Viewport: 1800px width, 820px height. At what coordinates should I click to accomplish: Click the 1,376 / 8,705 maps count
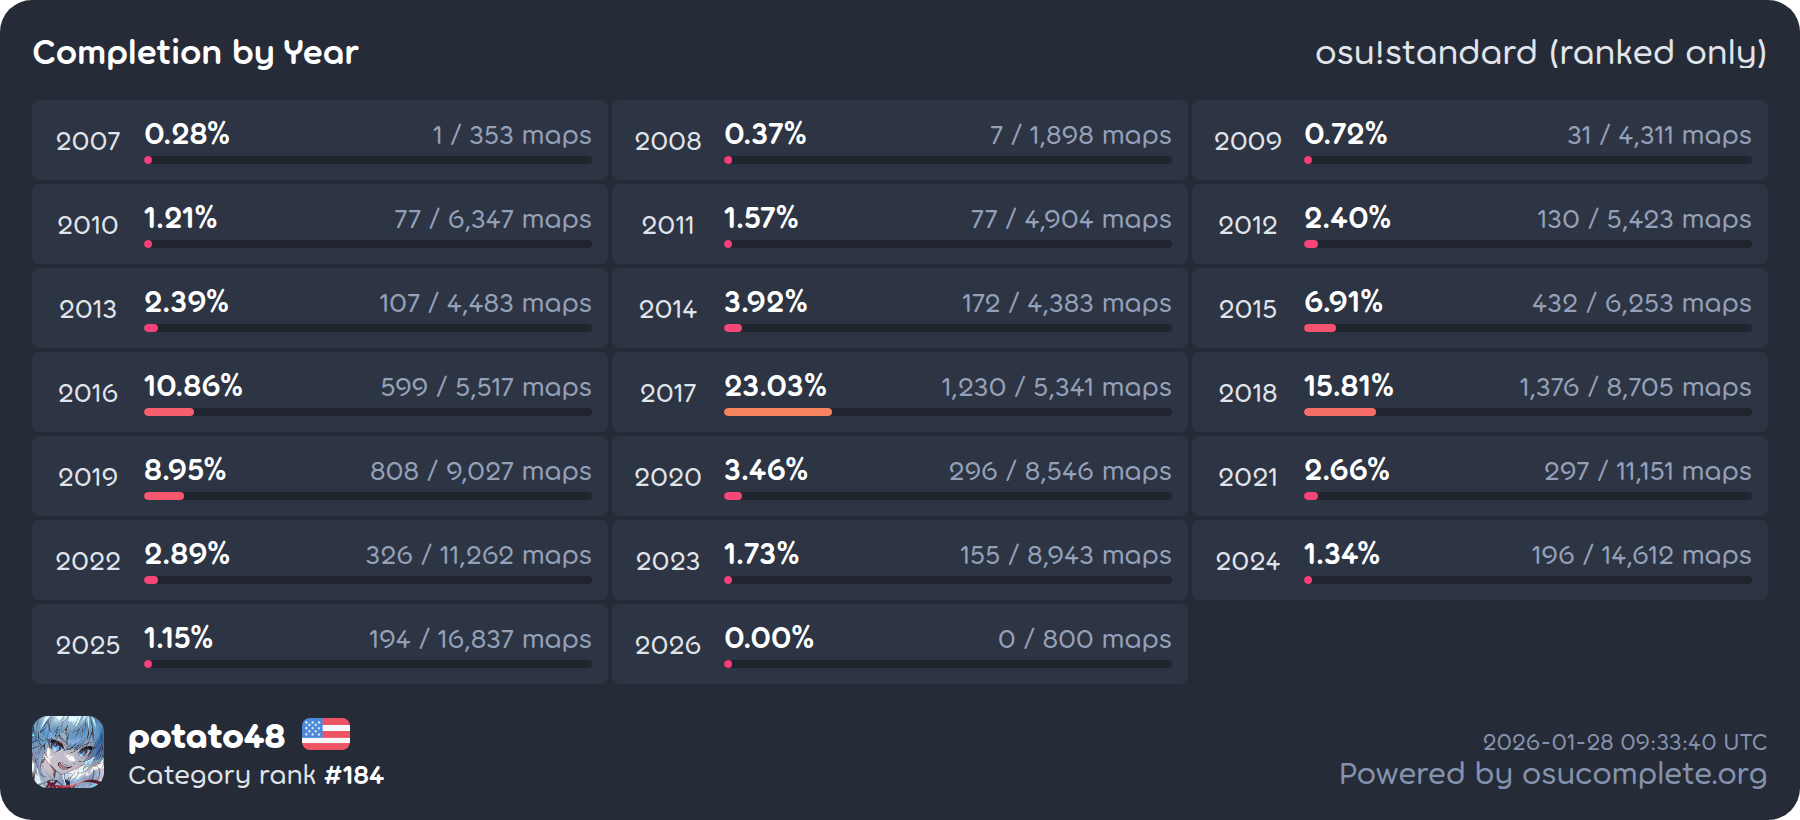1635,387
